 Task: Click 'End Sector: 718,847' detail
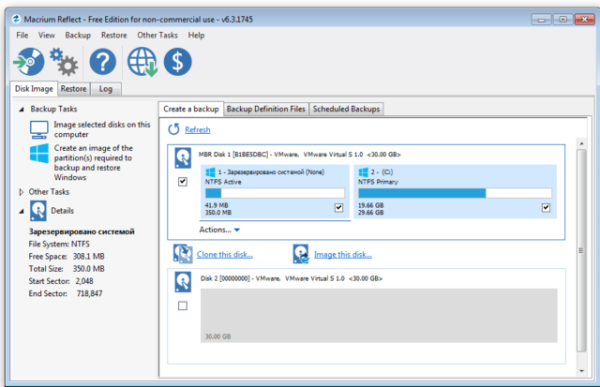pyautogui.click(x=65, y=293)
